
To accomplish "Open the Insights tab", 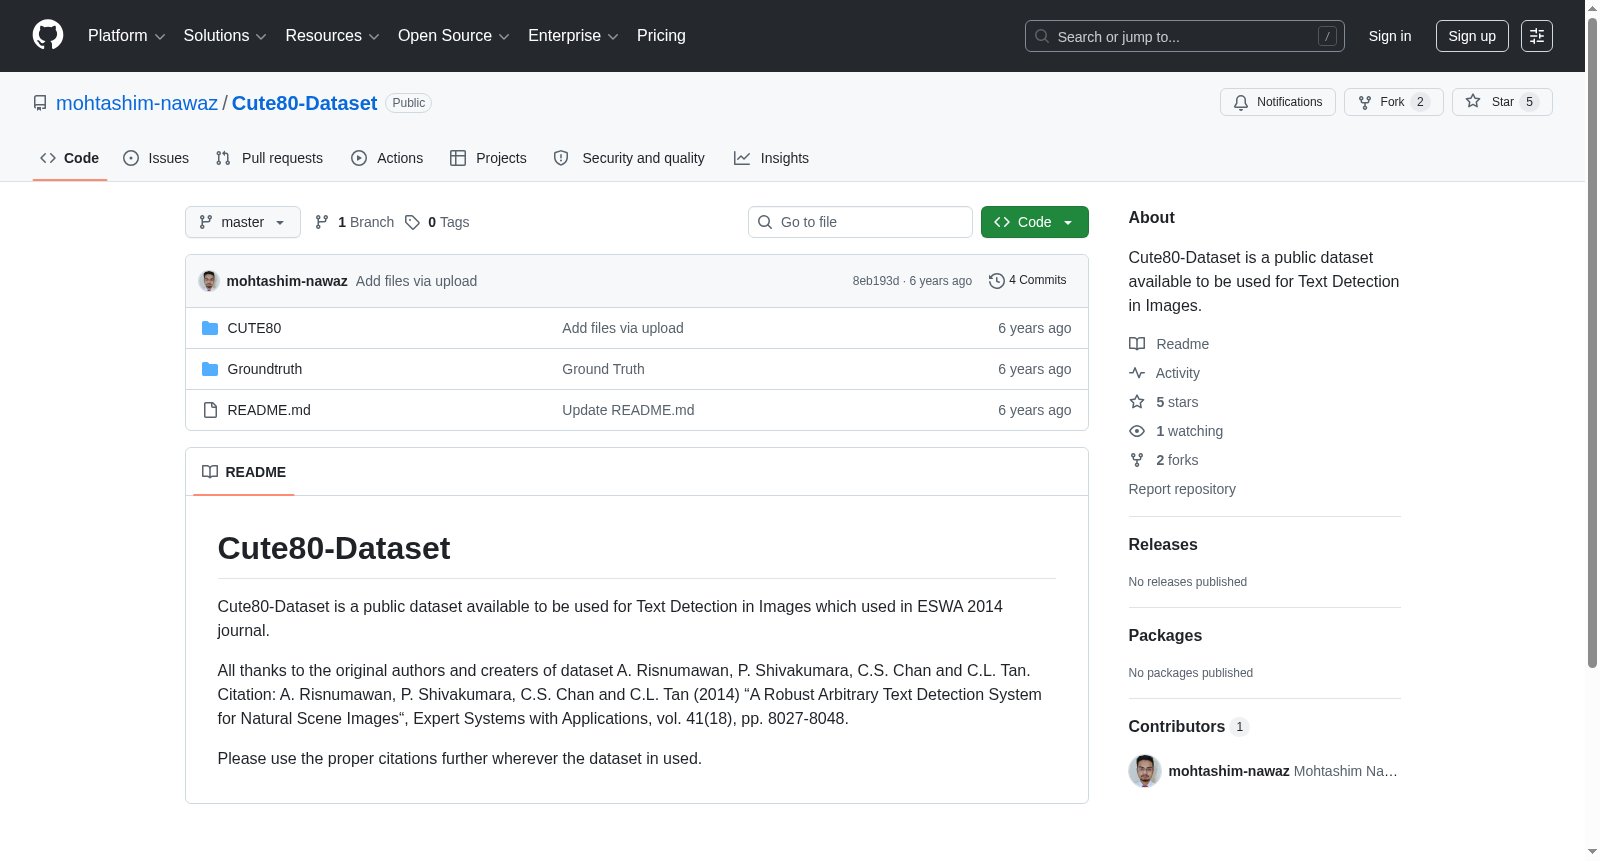I will pyautogui.click(x=771, y=158).
